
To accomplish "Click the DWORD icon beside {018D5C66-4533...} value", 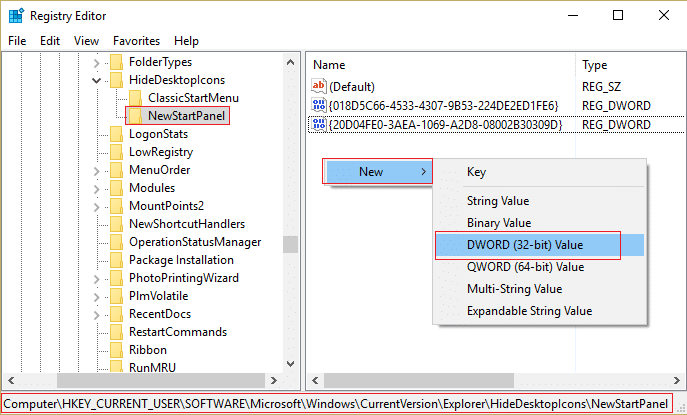I will coord(319,105).
